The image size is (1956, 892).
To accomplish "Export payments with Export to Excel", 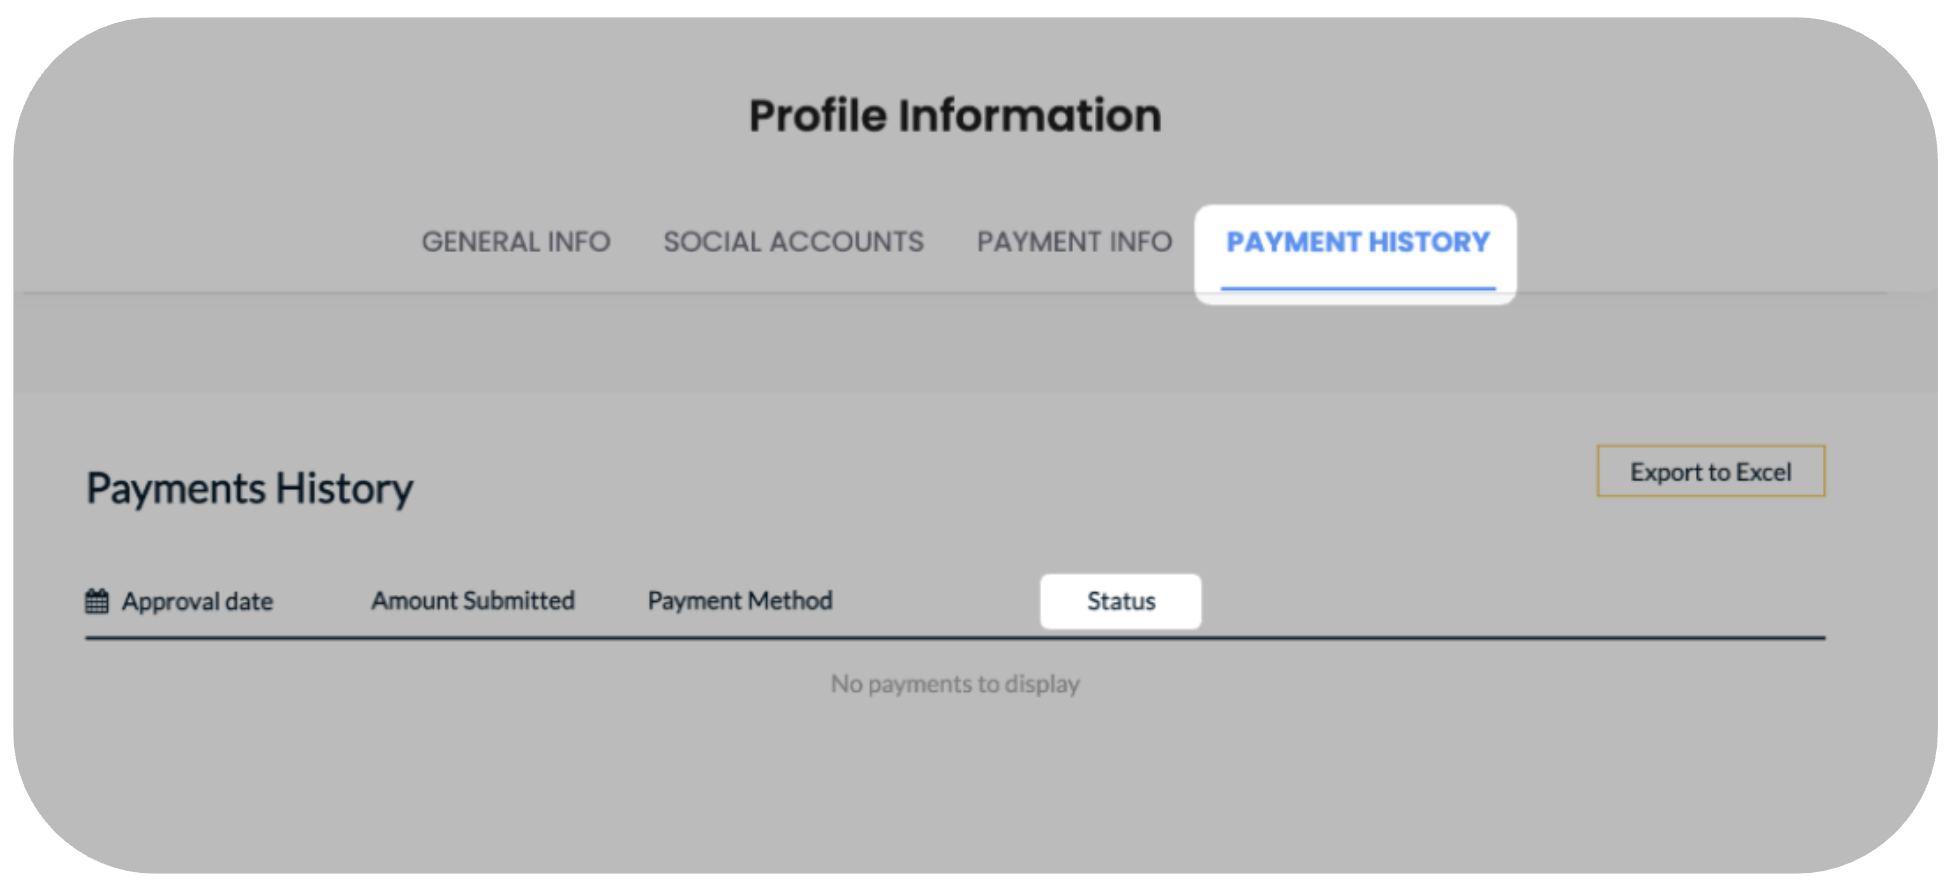I will pos(1711,471).
